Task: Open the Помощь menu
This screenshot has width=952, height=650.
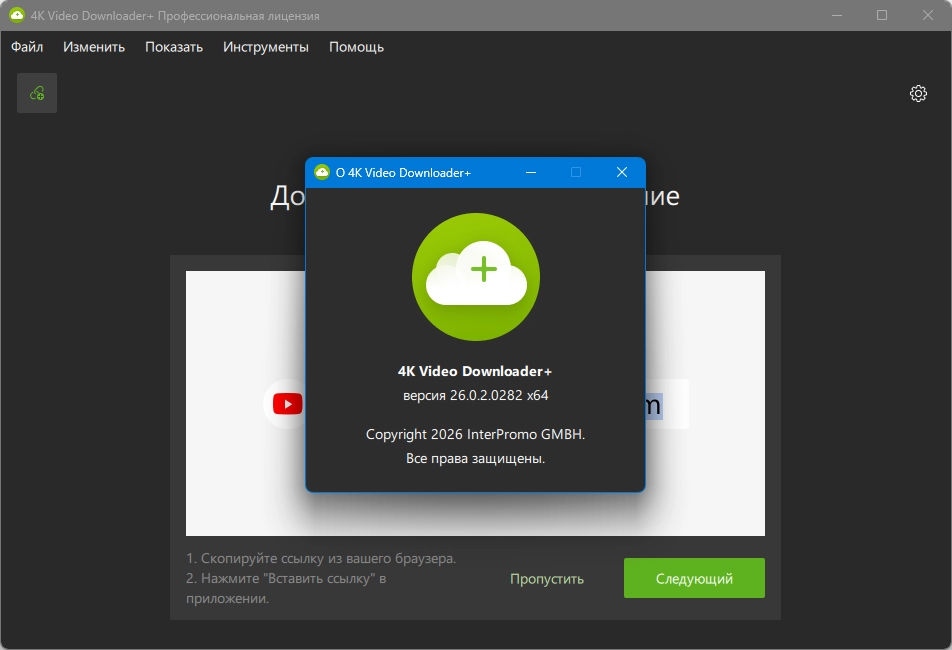Action: tap(356, 47)
